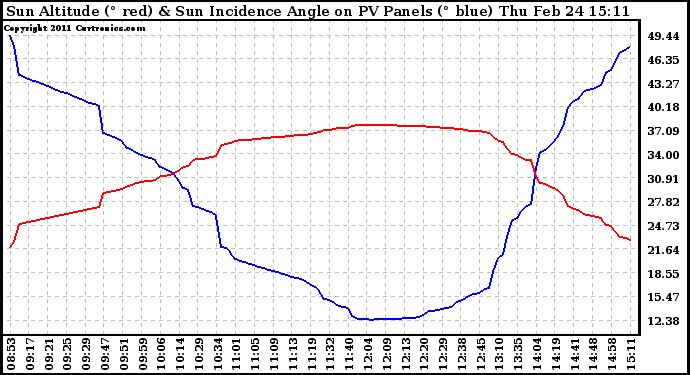The width and height of the screenshot is (690, 375).
Task: Click the 11:13 time label
Action: pyautogui.click(x=293, y=354)
